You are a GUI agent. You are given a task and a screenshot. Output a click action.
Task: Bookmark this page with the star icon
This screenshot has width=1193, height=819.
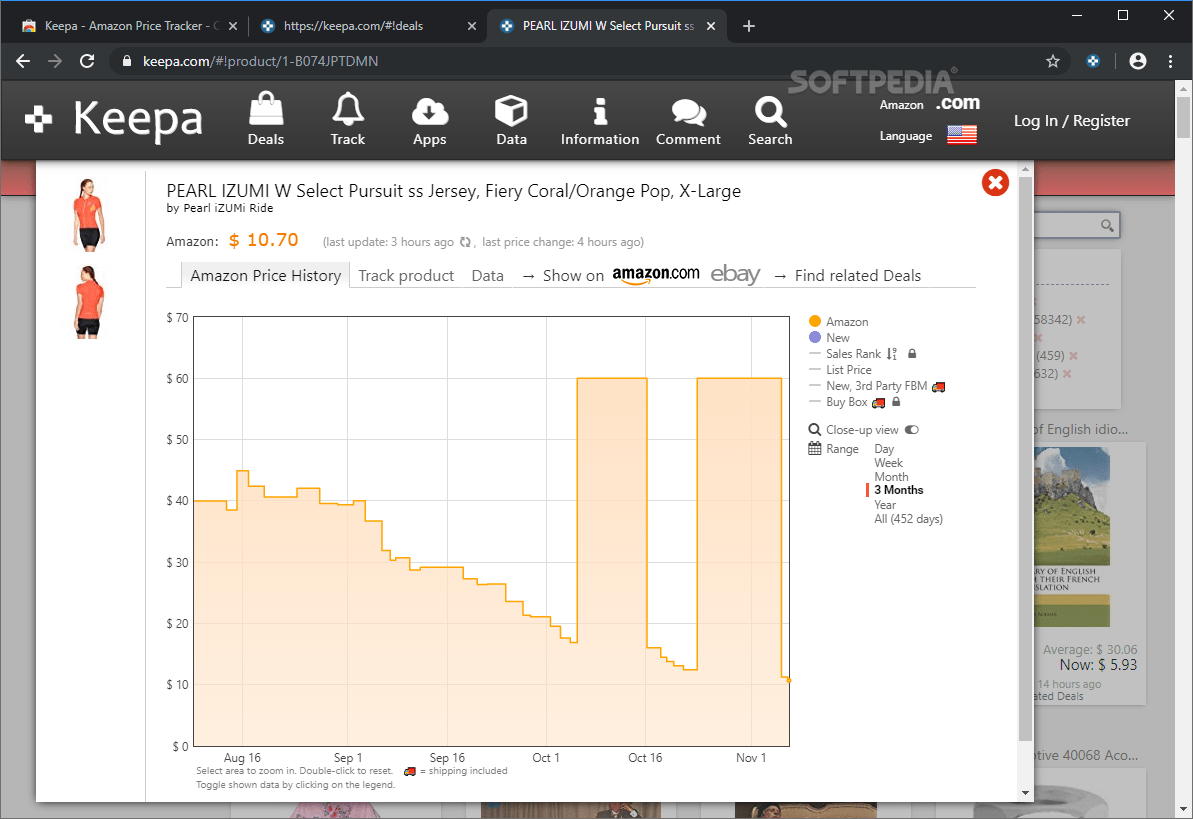[x=1053, y=61]
